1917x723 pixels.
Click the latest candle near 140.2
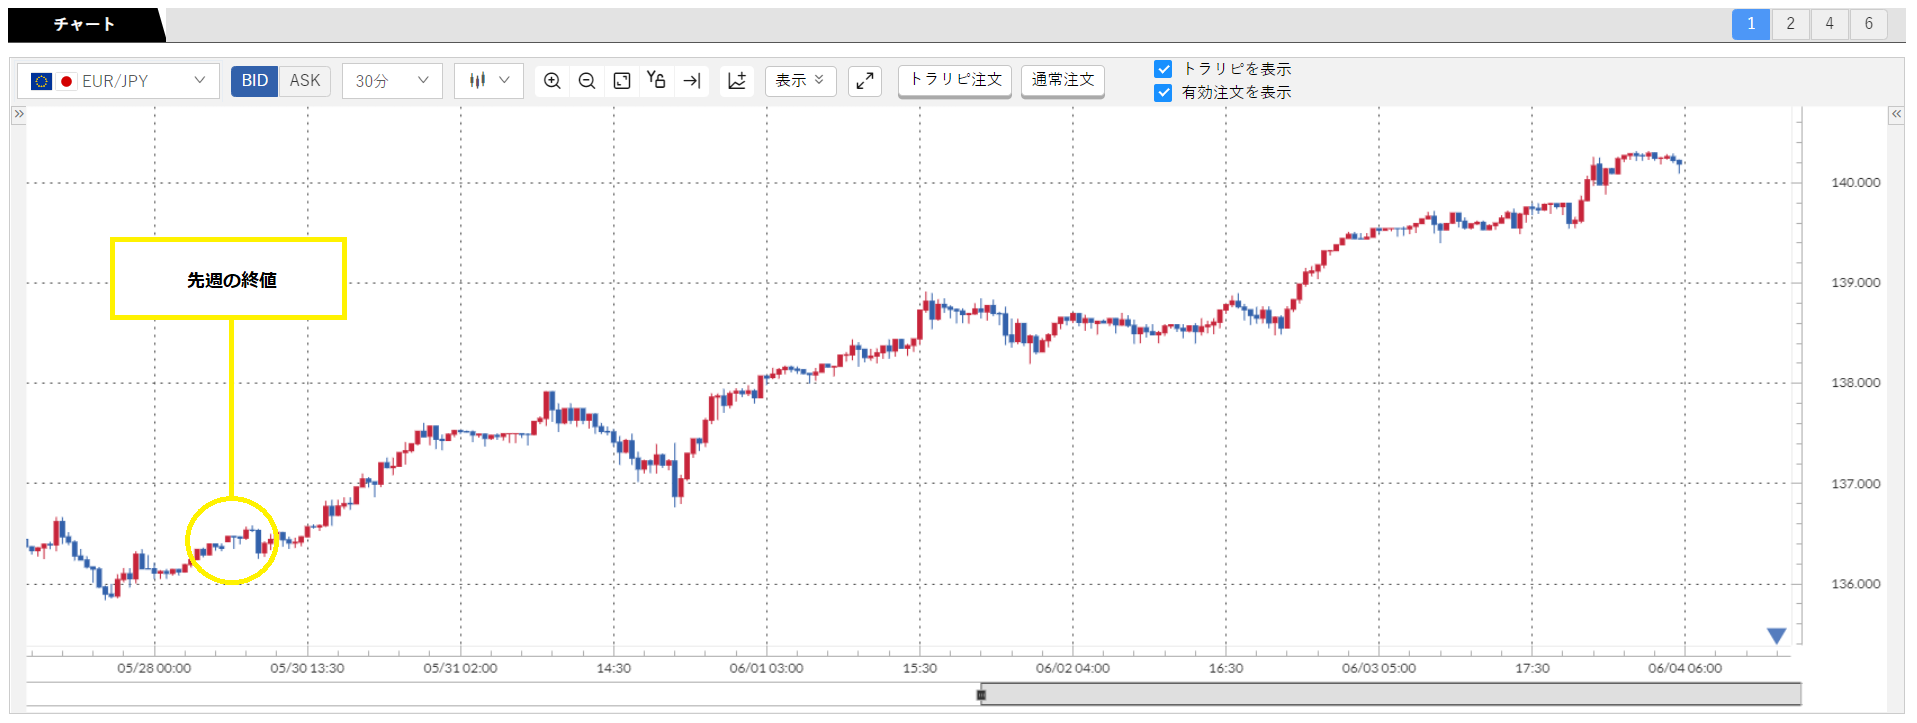click(x=1680, y=162)
